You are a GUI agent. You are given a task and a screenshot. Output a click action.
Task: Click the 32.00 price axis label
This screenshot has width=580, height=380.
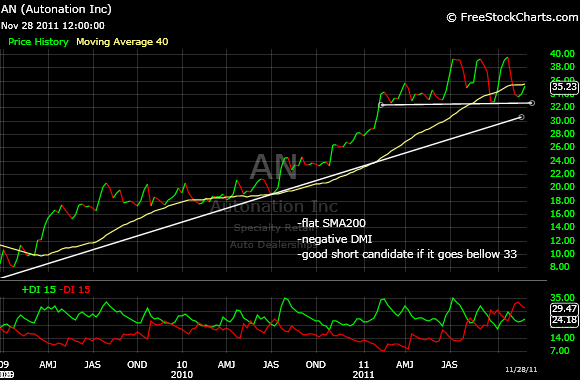(x=562, y=107)
